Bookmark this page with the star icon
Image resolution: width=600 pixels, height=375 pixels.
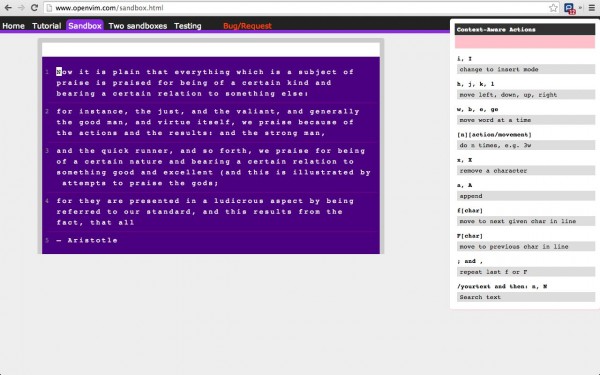pos(553,8)
